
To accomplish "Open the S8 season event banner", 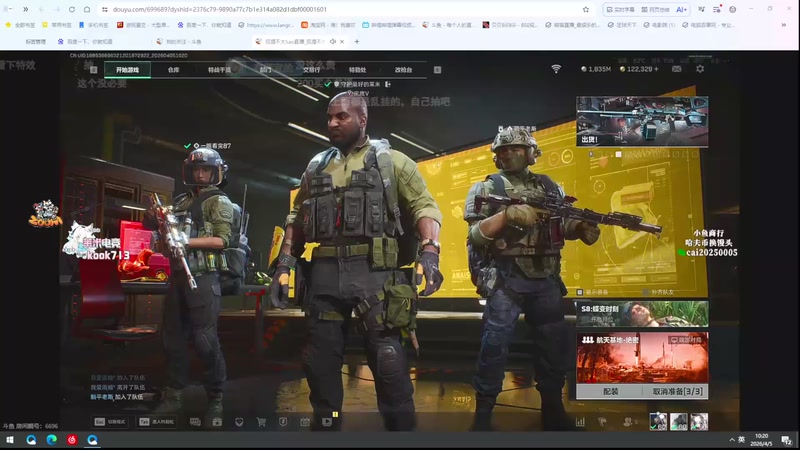I will pos(642,314).
